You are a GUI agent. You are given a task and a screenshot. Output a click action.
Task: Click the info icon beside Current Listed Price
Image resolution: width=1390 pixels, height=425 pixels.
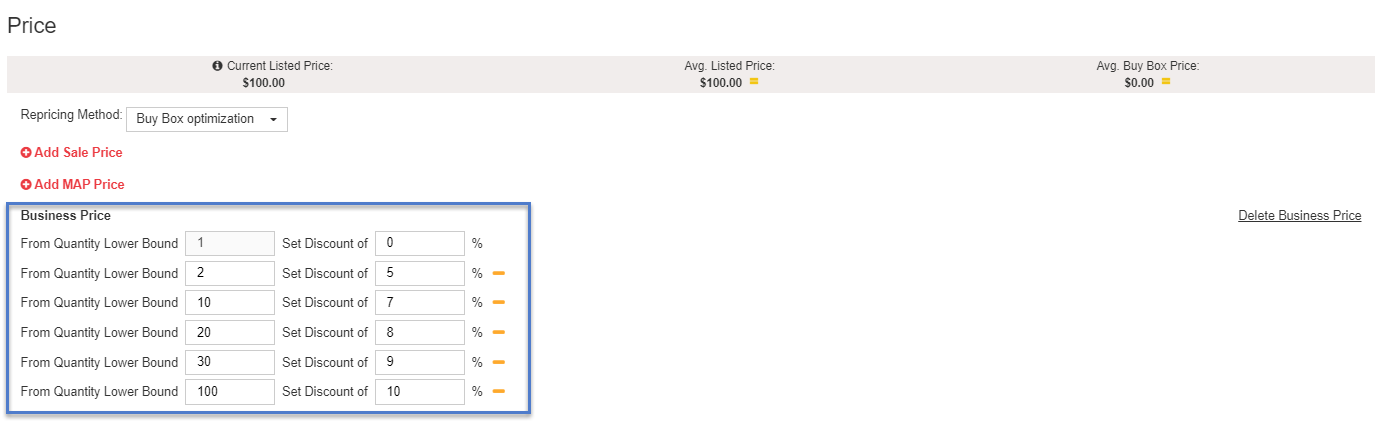pyautogui.click(x=217, y=66)
